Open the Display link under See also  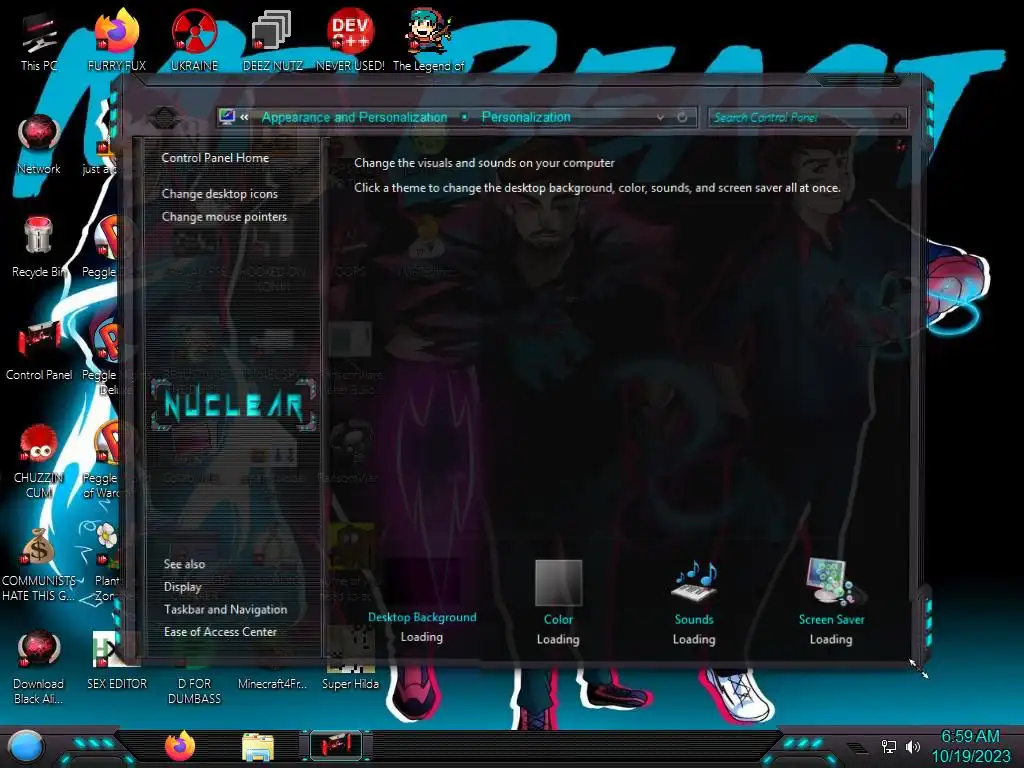click(x=182, y=587)
